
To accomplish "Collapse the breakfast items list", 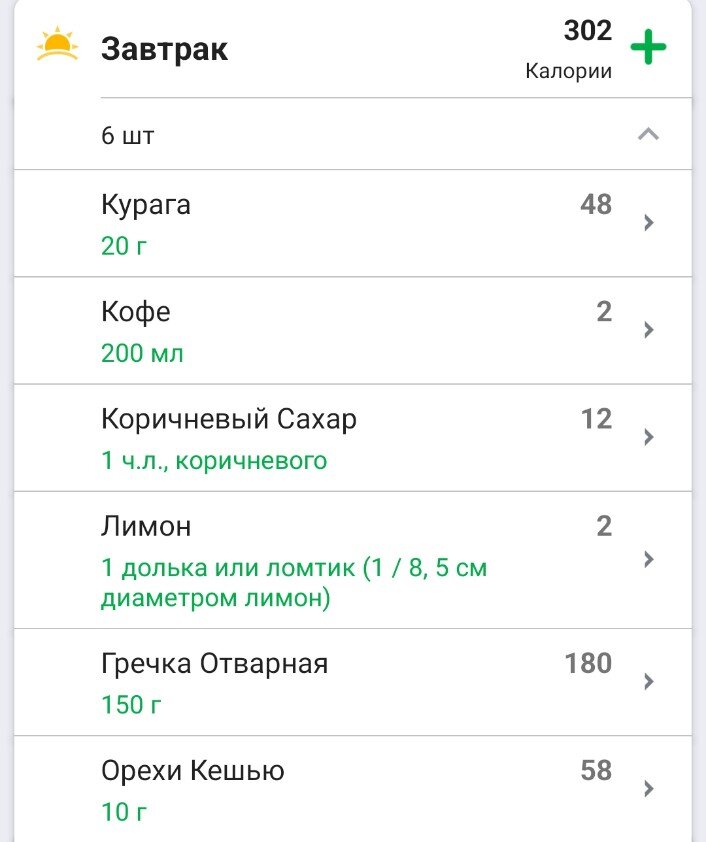I will (x=649, y=132).
